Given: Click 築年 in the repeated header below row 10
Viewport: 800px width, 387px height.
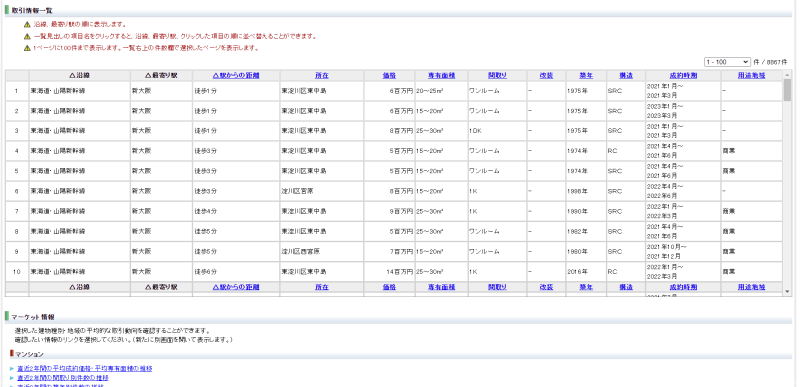Looking at the screenshot, I should click(586, 287).
